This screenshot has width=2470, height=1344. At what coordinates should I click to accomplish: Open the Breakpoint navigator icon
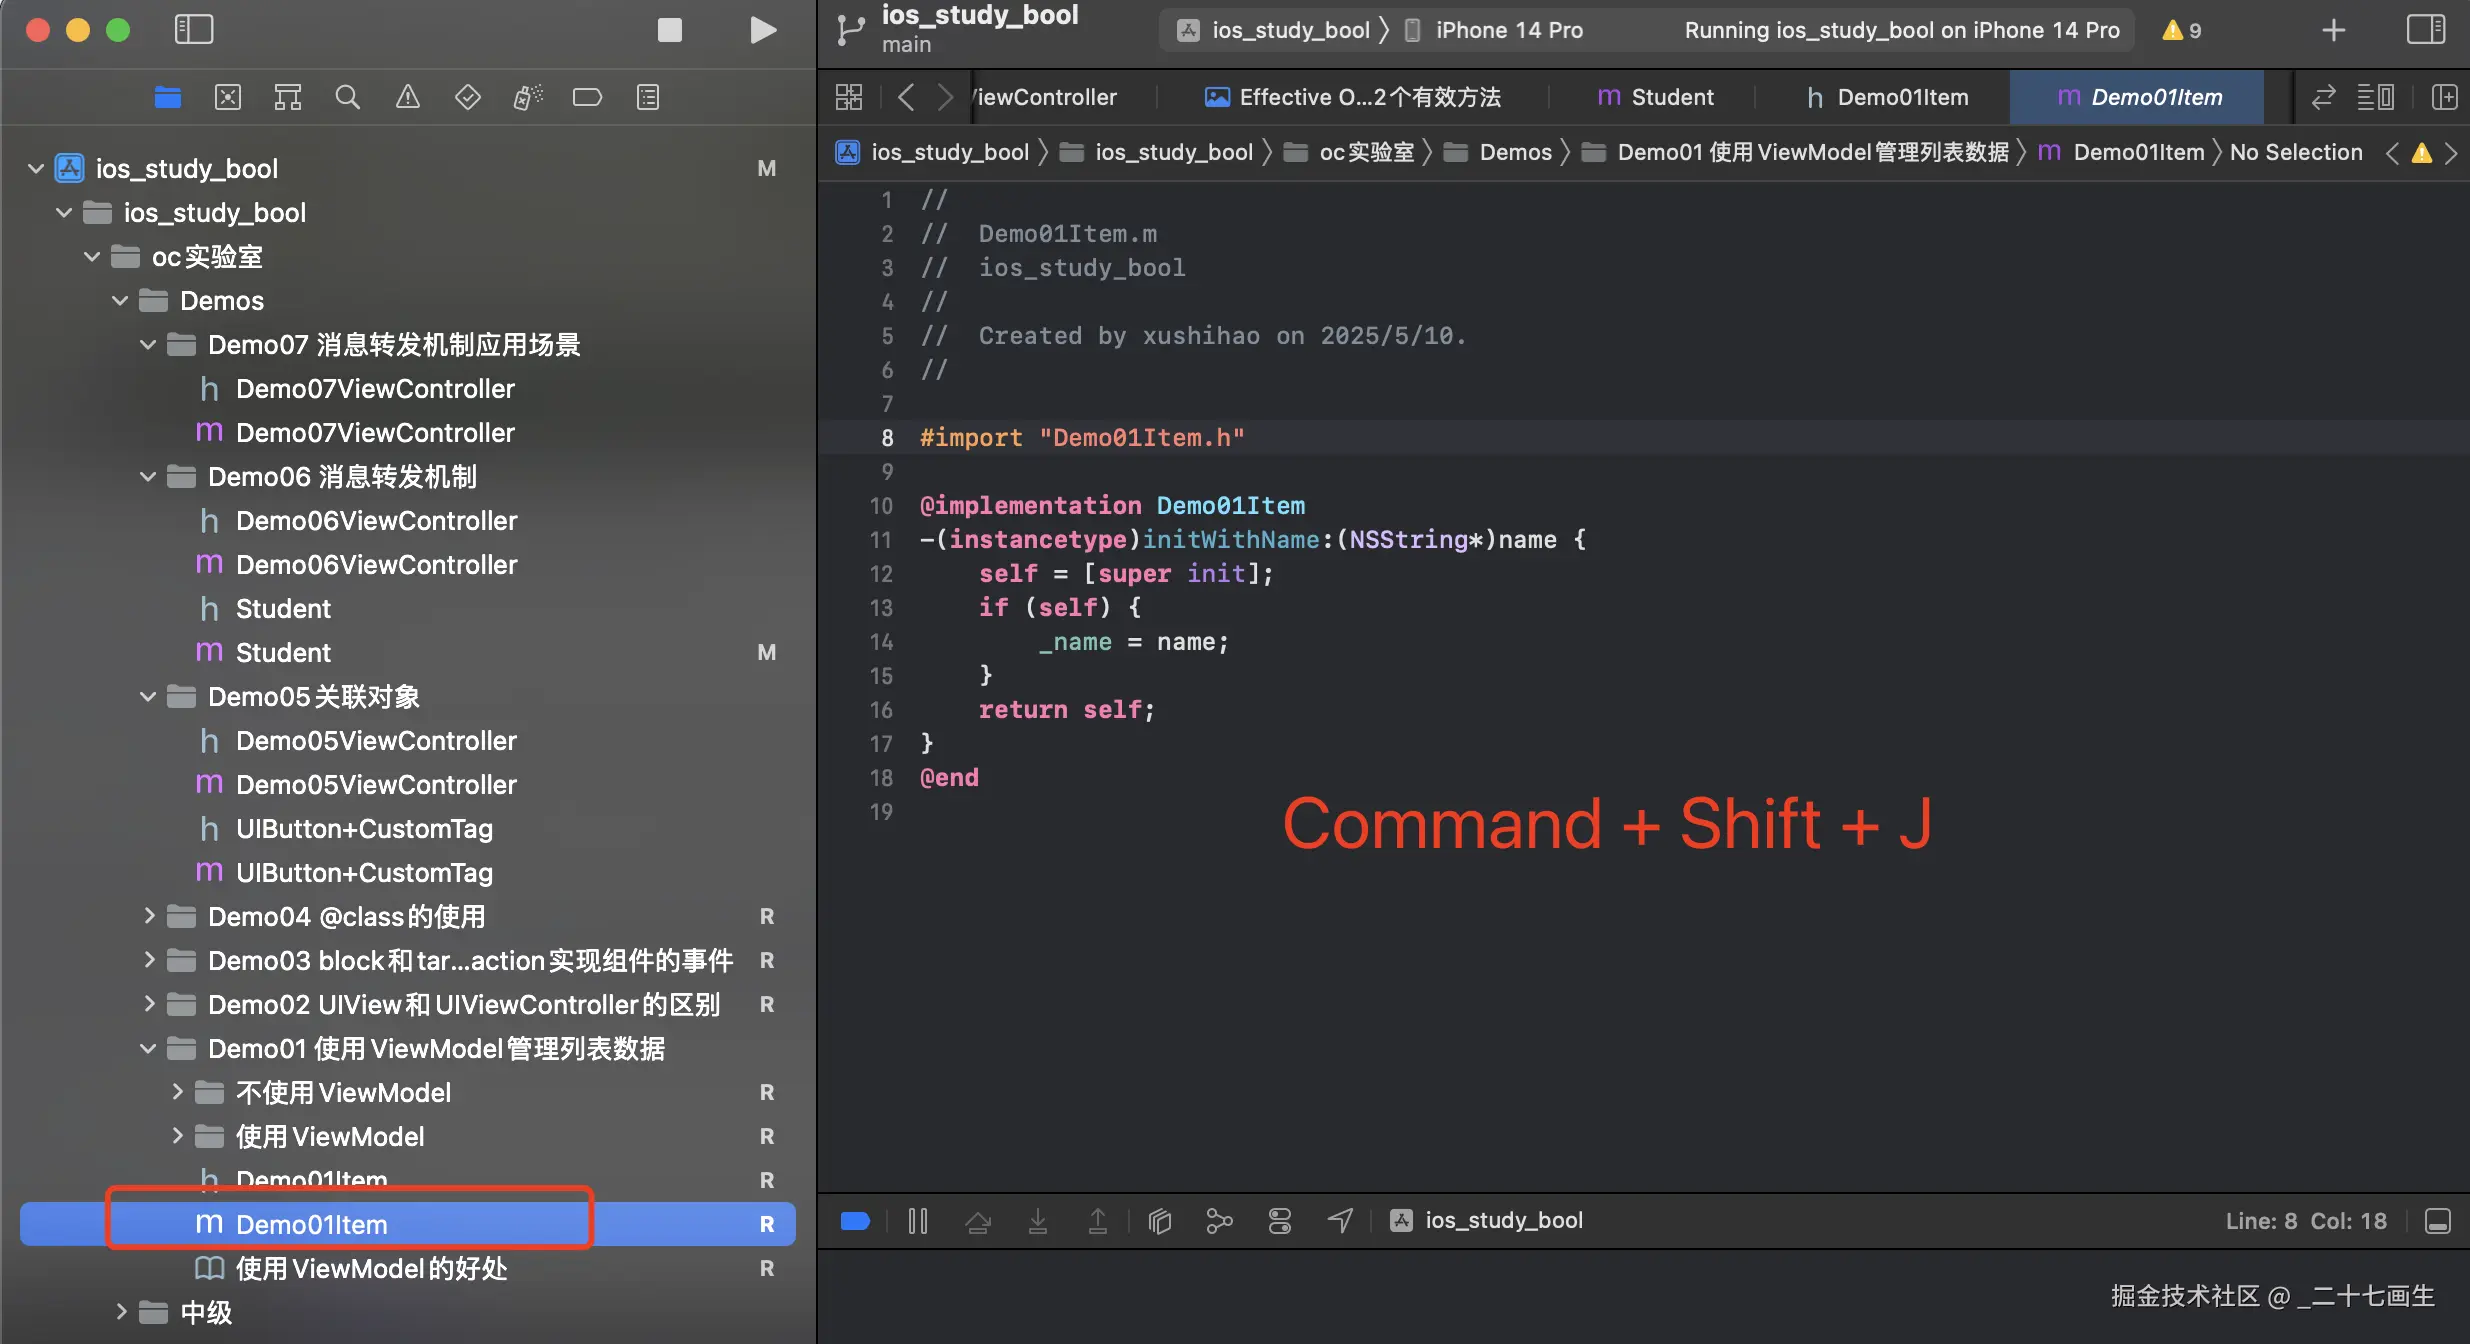587,97
